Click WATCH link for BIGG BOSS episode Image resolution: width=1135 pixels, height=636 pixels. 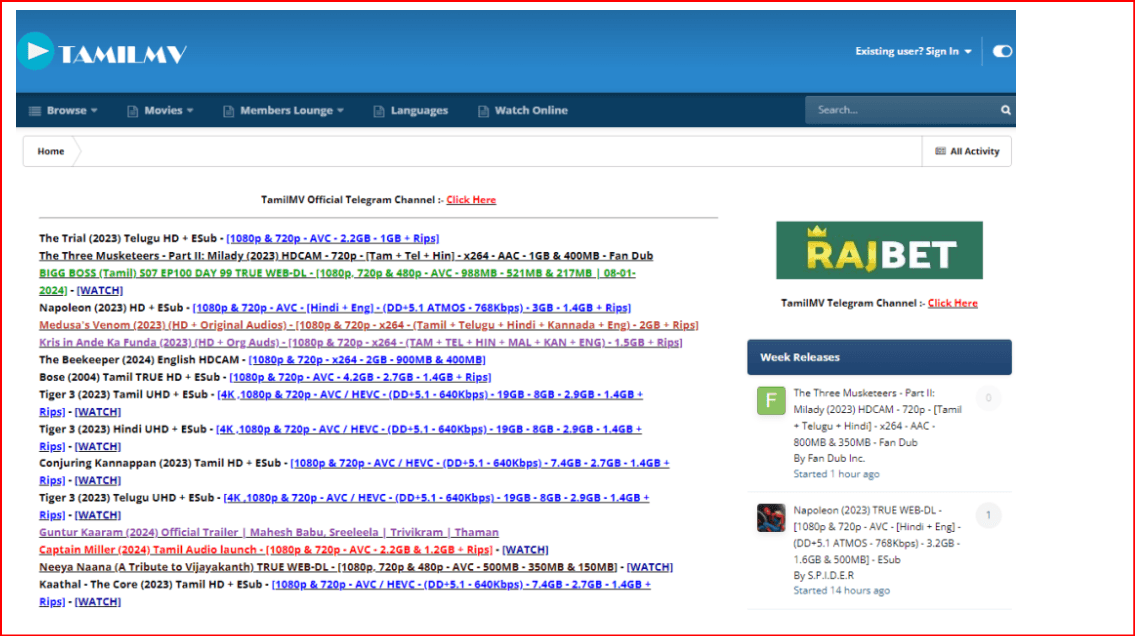[x=100, y=290]
